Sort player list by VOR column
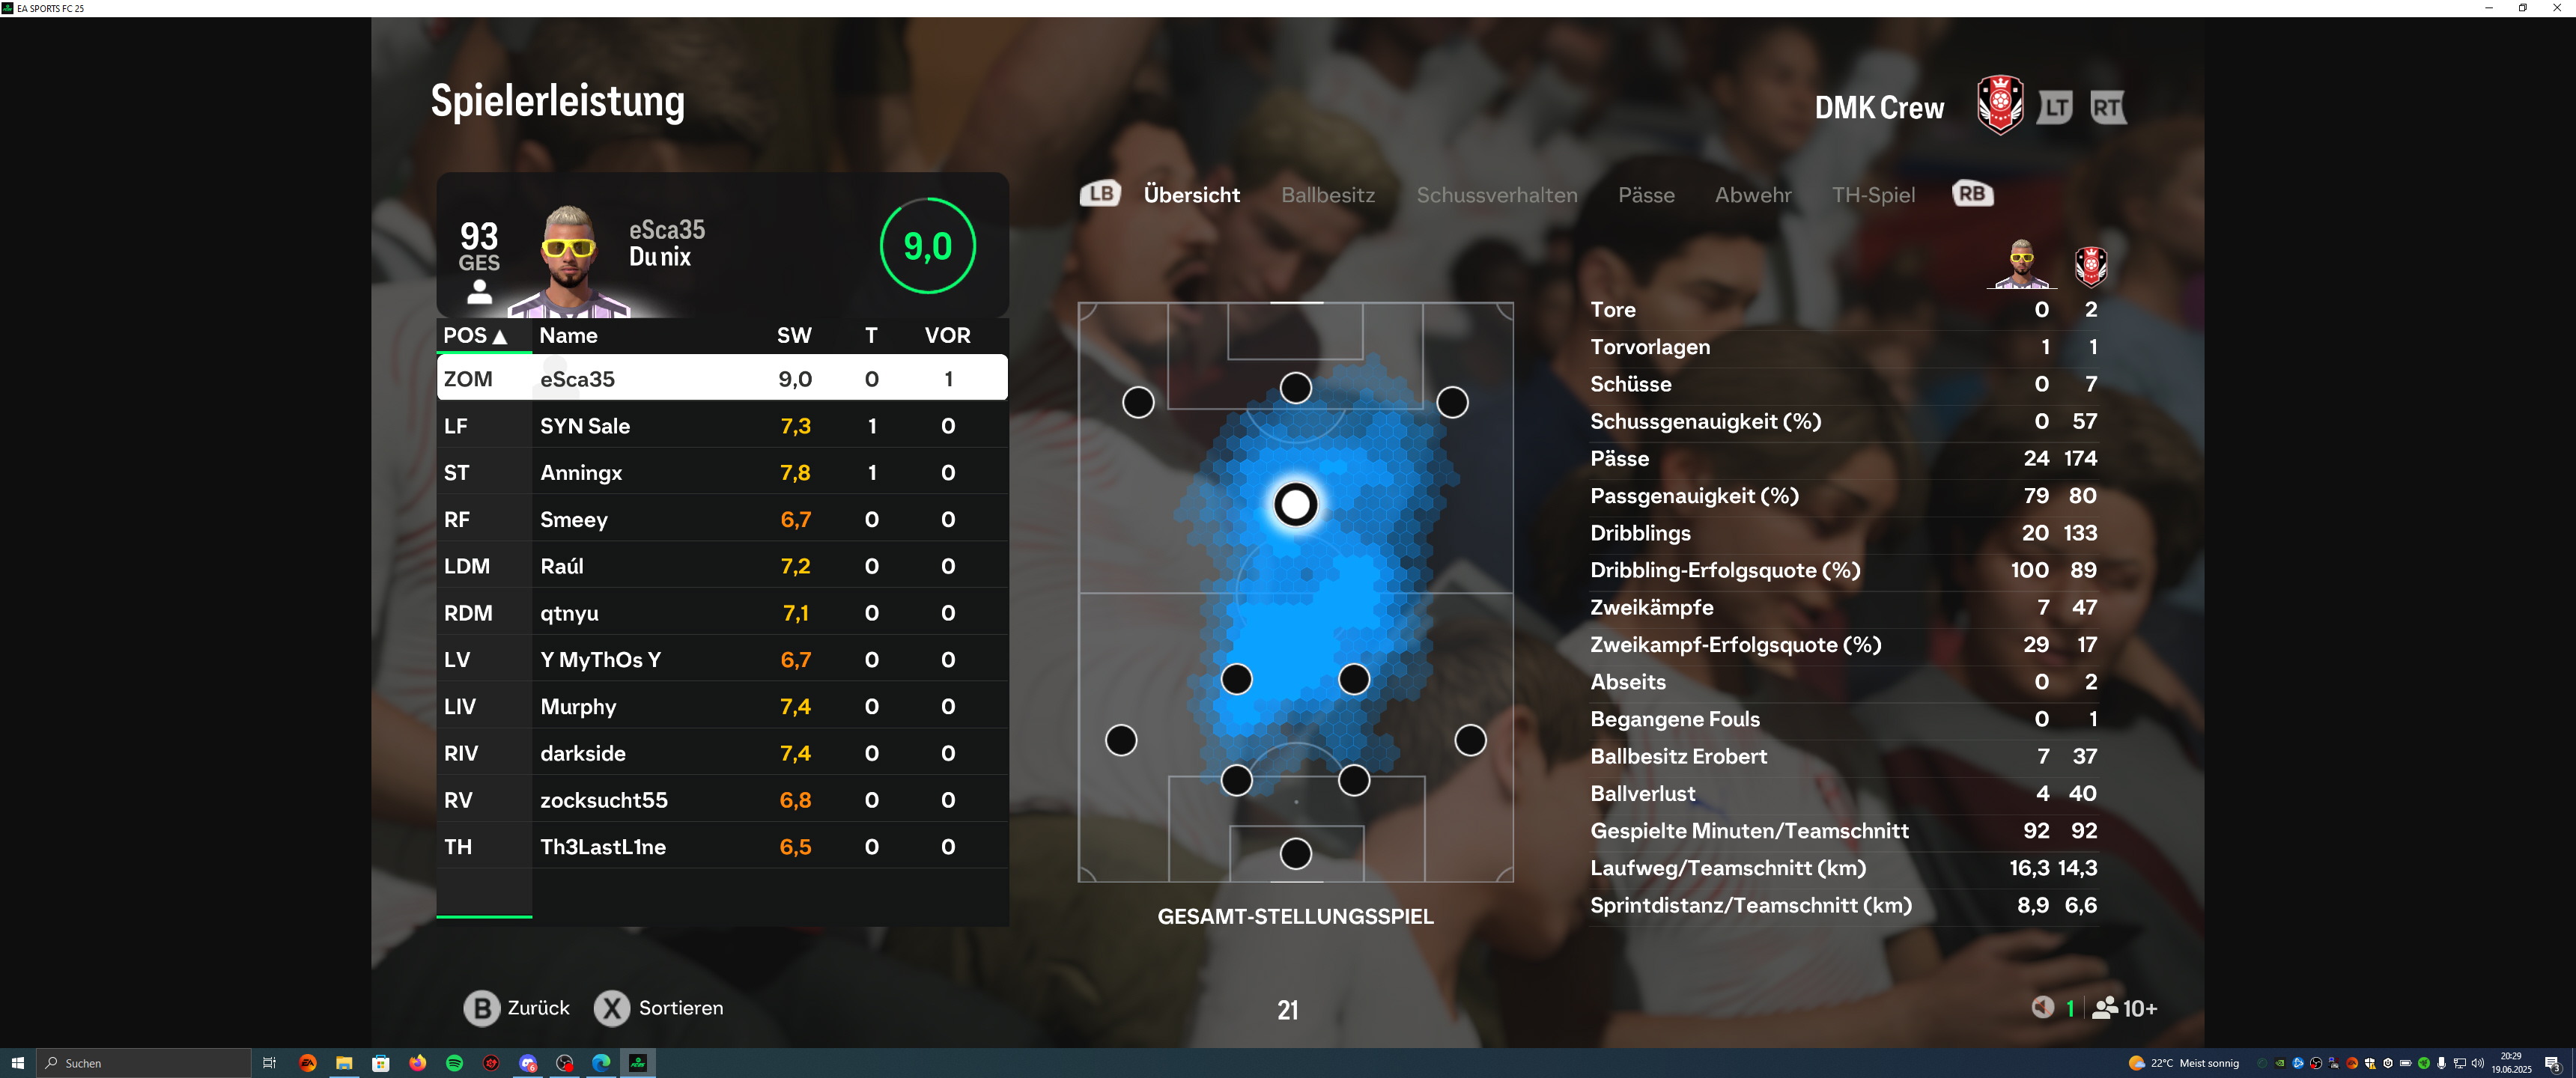 pyautogui.click(x=947, y=336)
